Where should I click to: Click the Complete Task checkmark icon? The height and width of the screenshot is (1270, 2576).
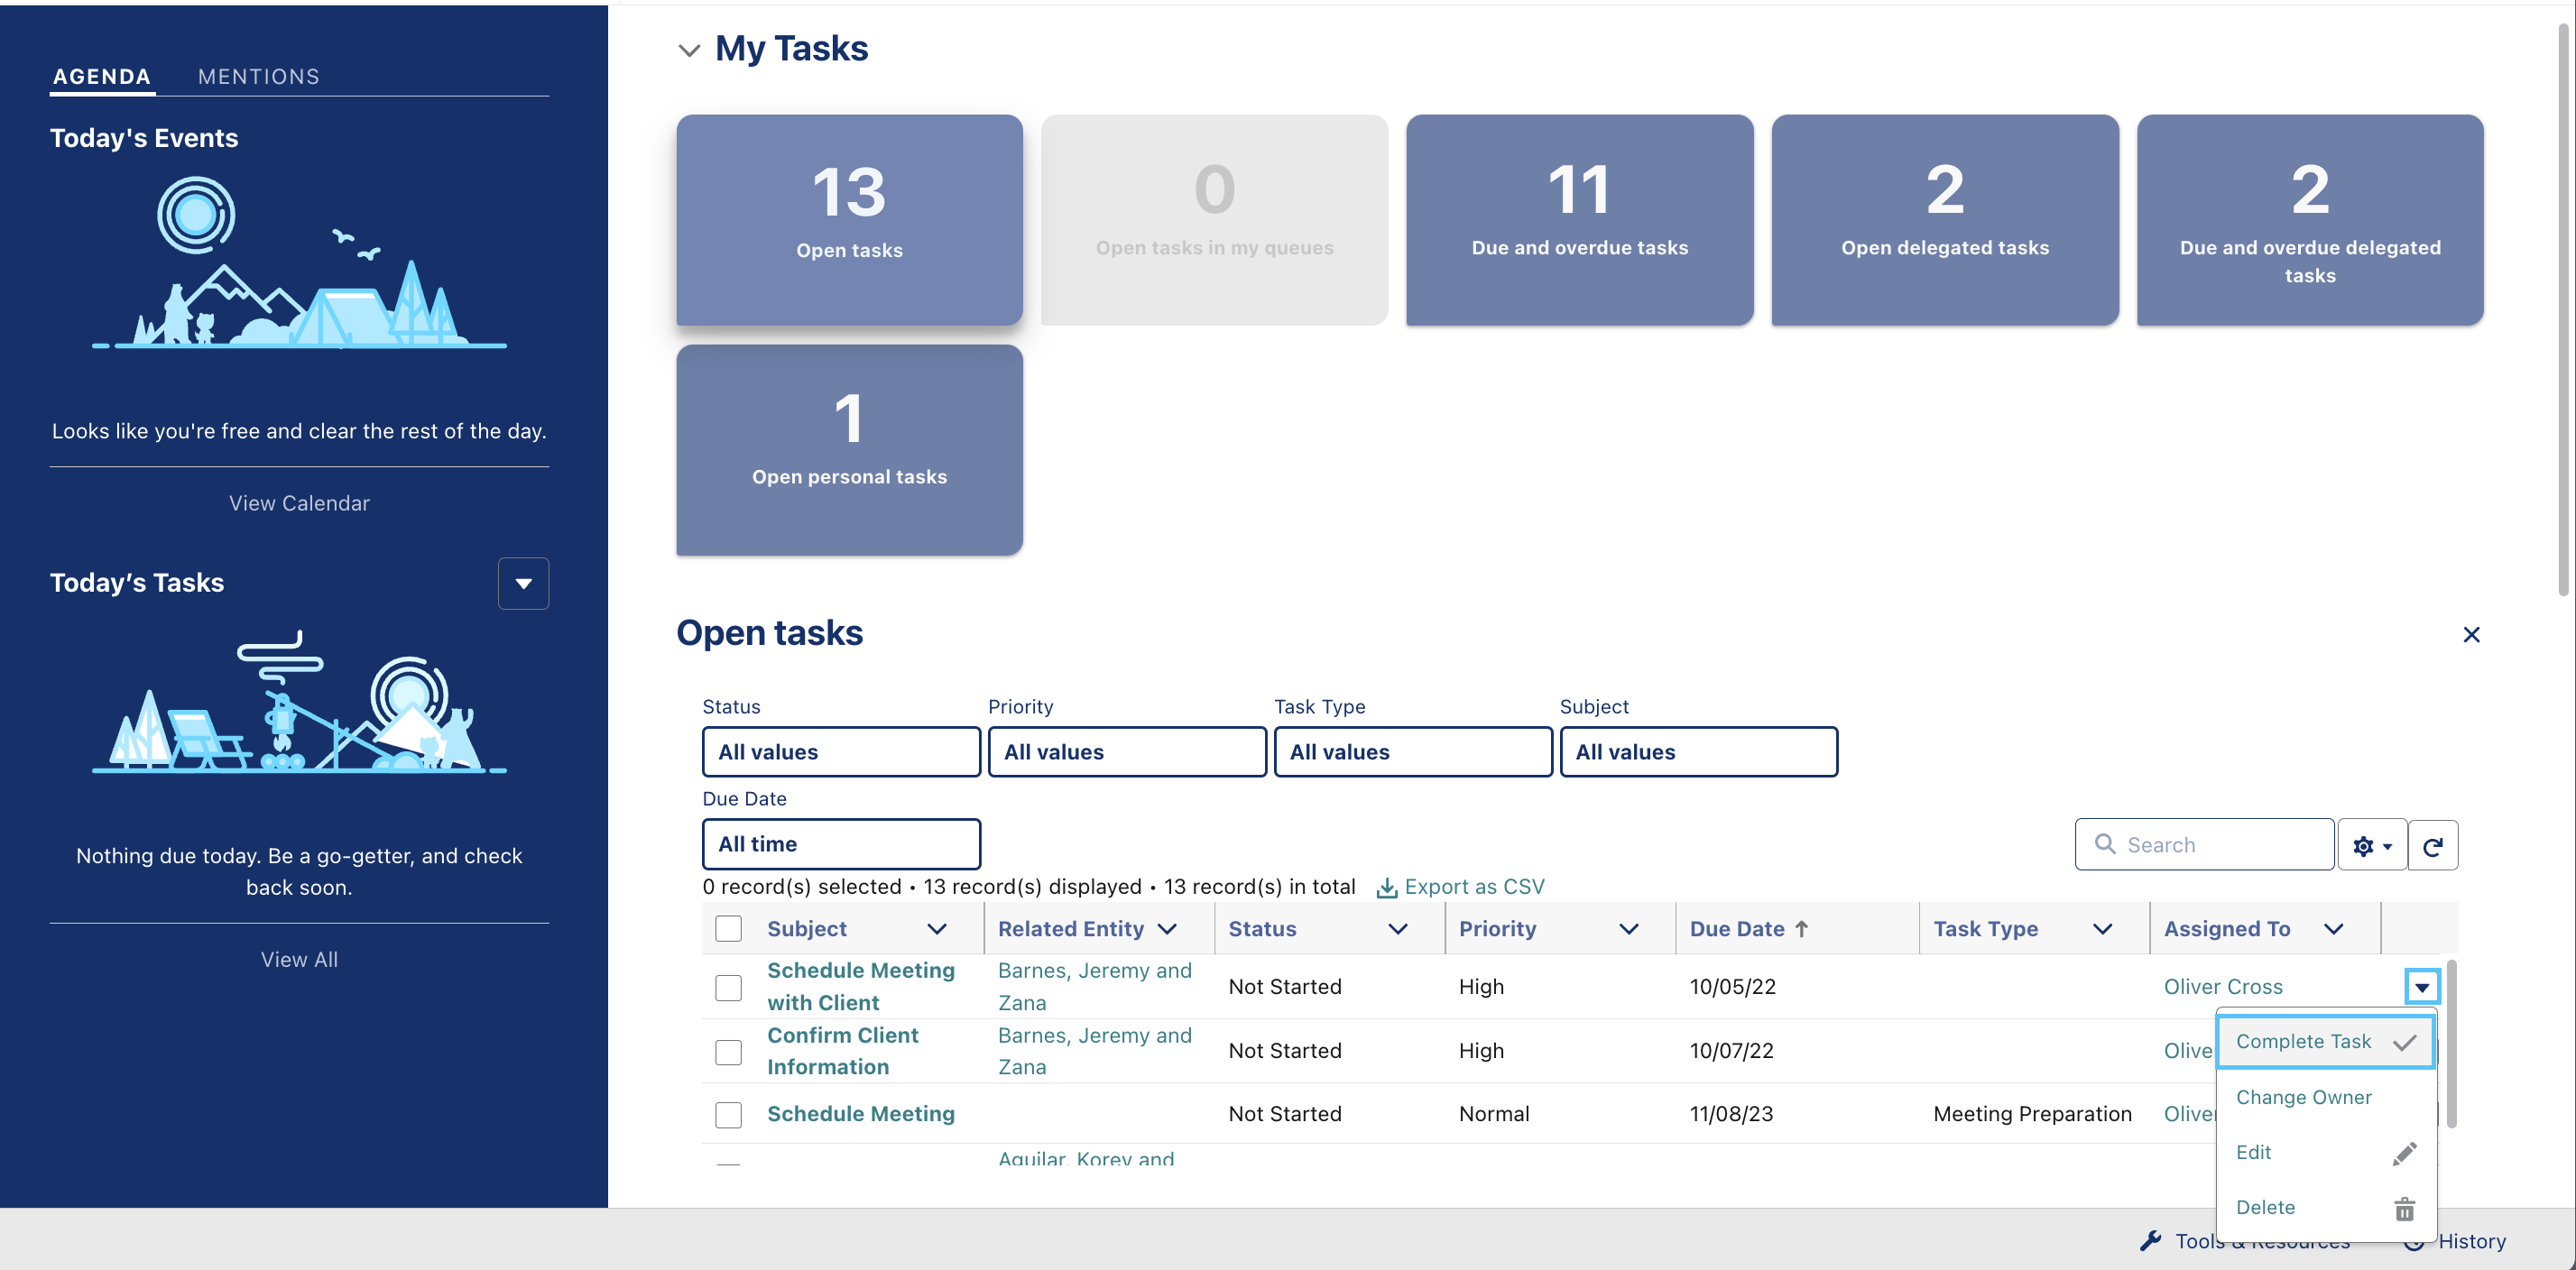pyautogui.click(x=2404, y=1042)
